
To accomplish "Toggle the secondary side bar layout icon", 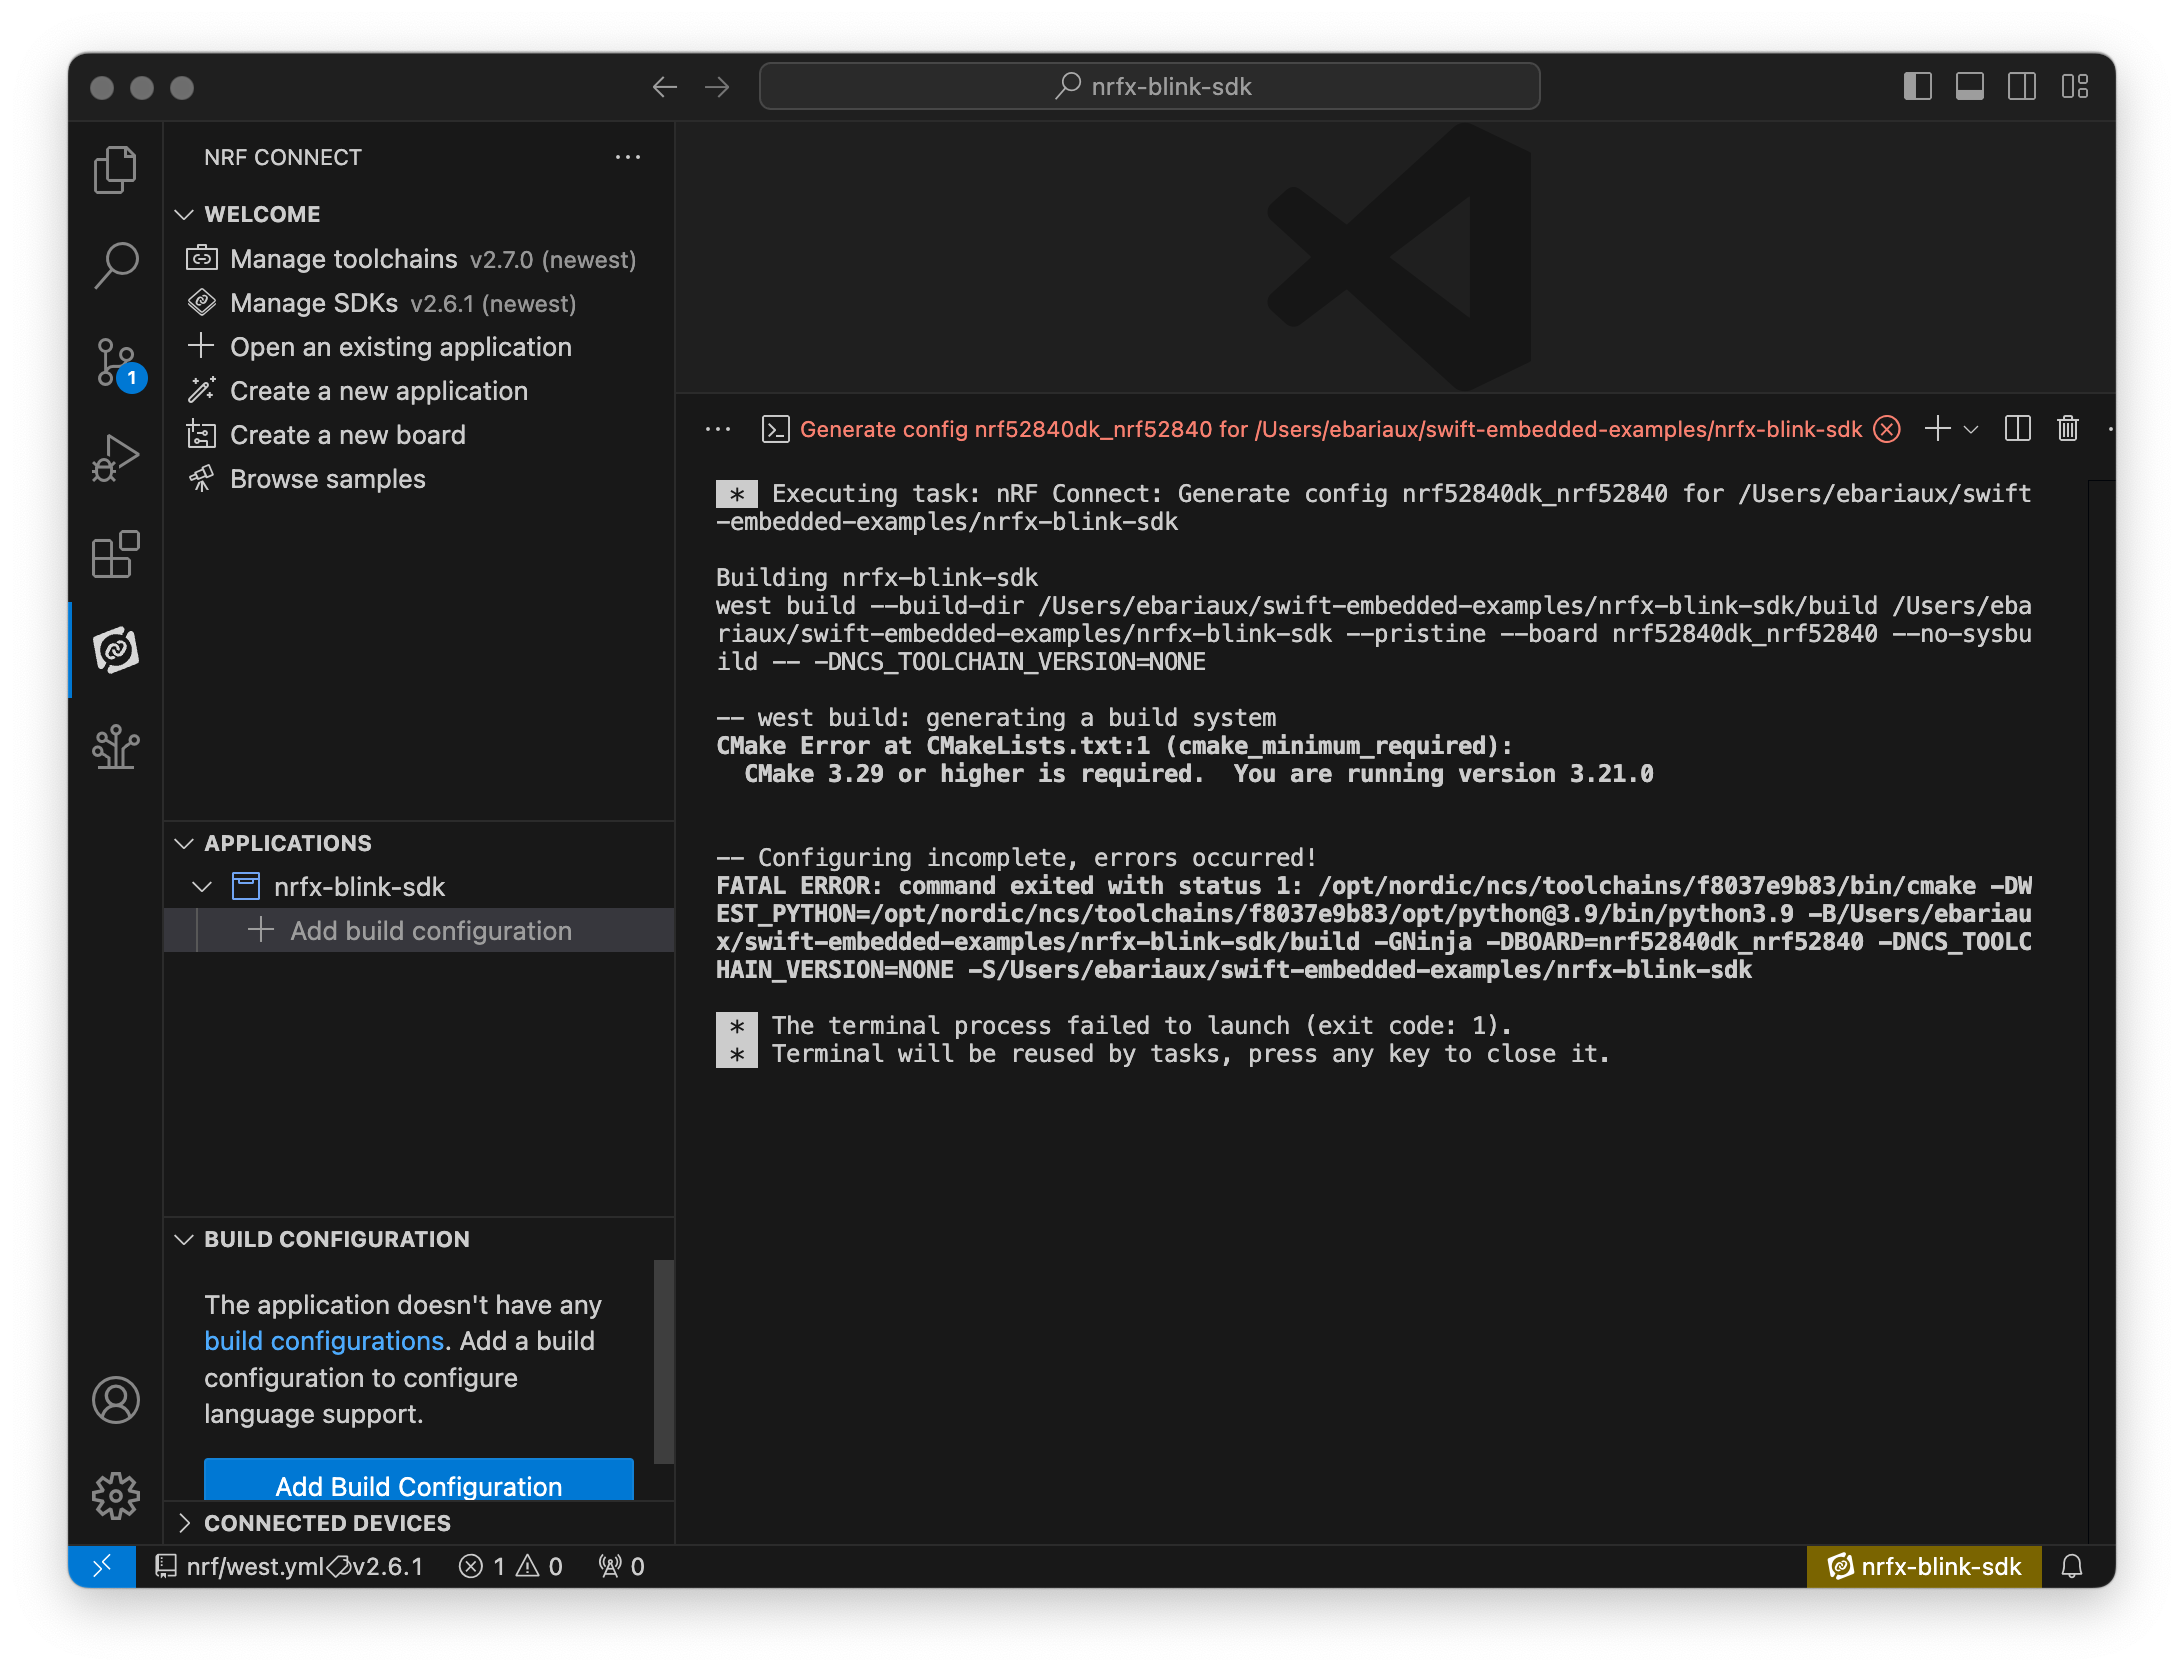I will pyautogui.click(x=2021, y=87).
